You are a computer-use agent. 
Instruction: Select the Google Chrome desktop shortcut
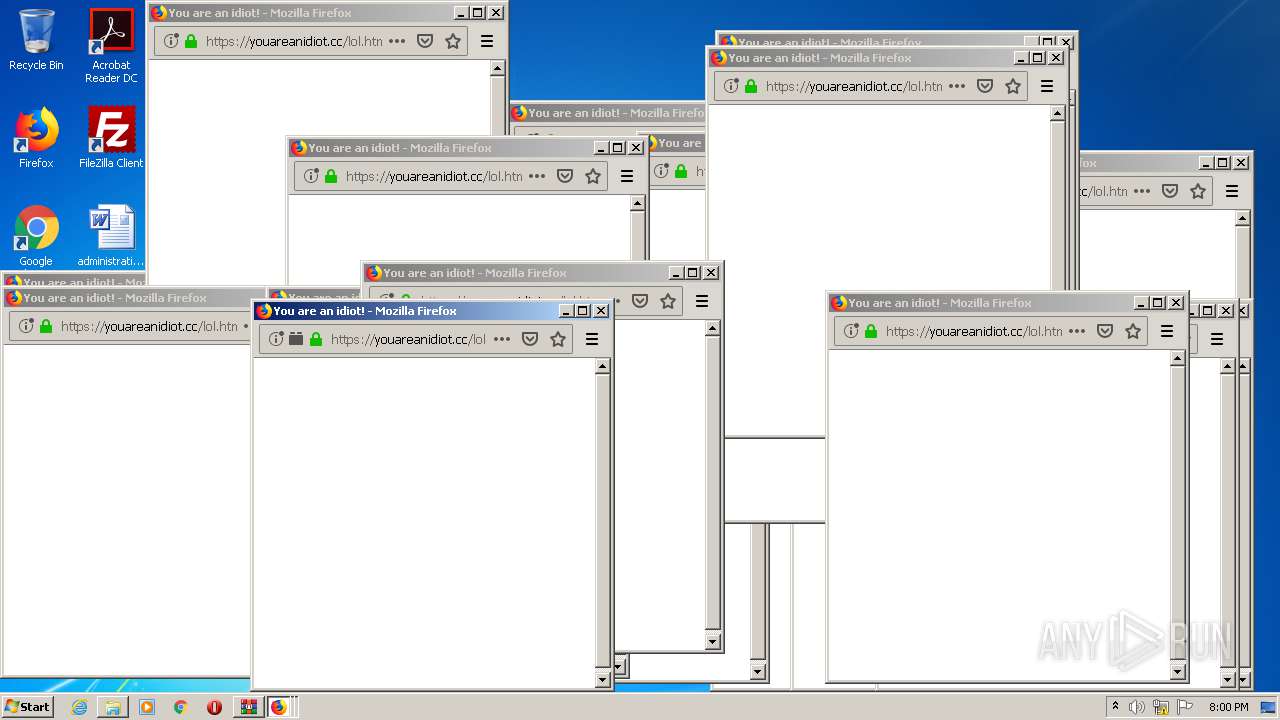(36, 236)
